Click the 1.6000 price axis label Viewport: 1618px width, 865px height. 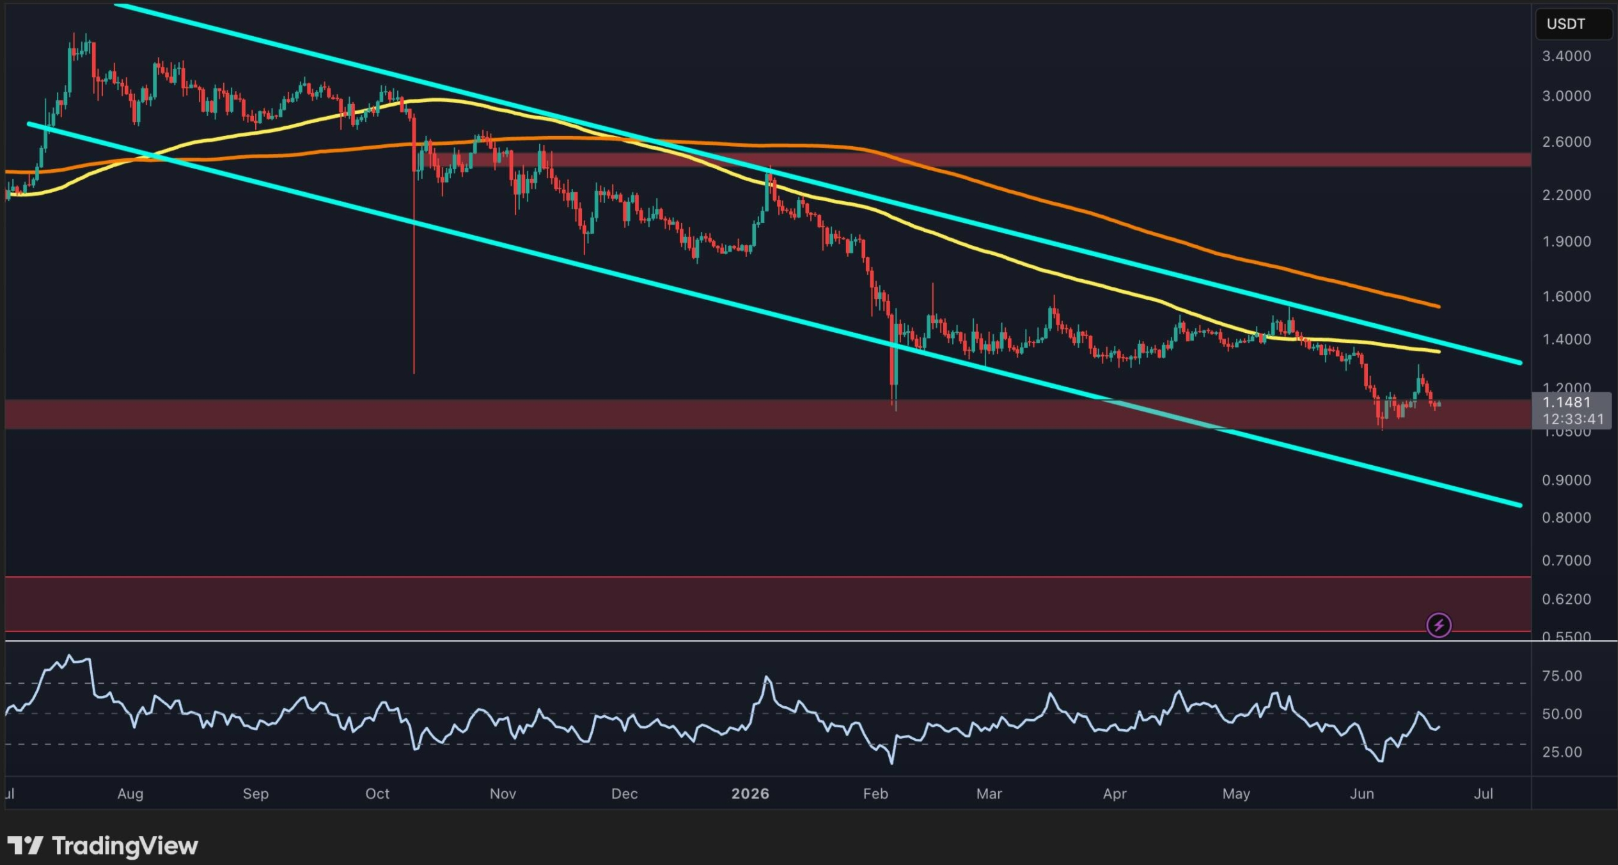(1566, 297)
